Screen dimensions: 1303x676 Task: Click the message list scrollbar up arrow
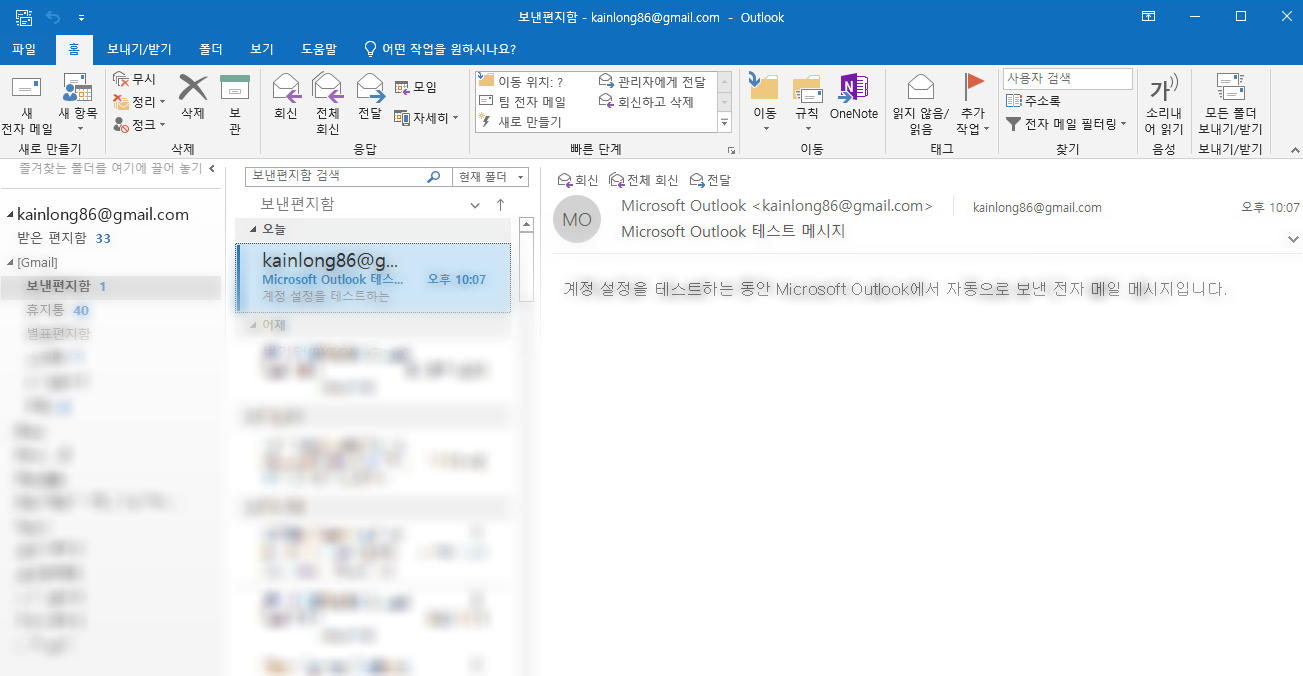click(x=526, y=224)
